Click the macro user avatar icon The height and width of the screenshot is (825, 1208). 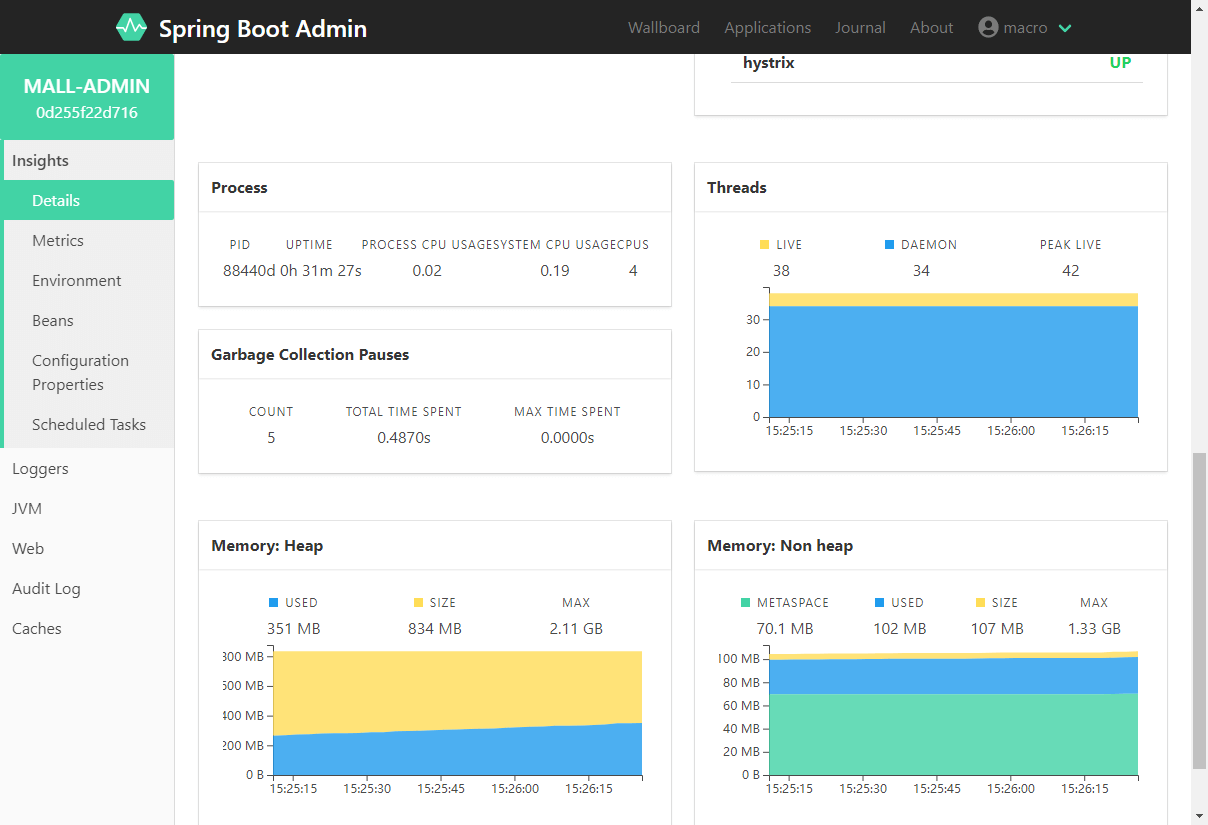click(x=988, y=28)
